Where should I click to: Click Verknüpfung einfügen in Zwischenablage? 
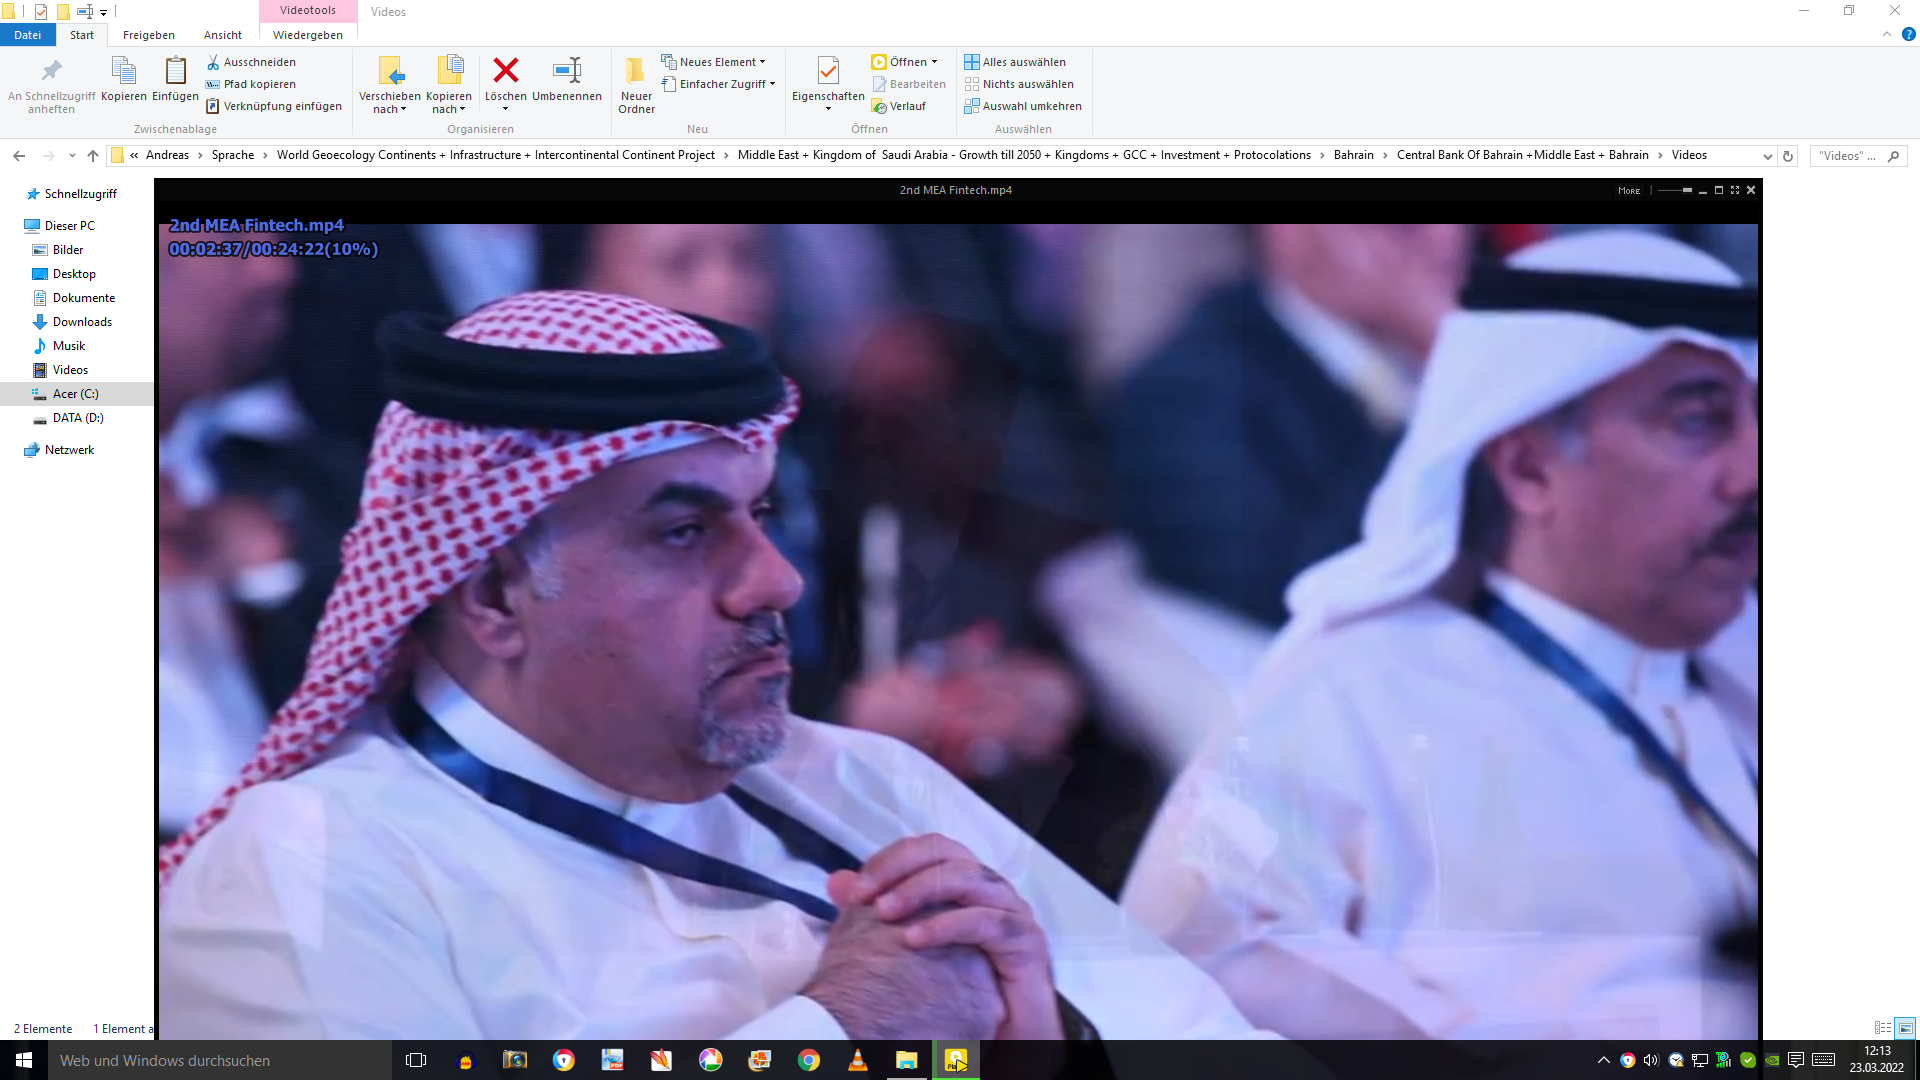[x=274, y=106]
